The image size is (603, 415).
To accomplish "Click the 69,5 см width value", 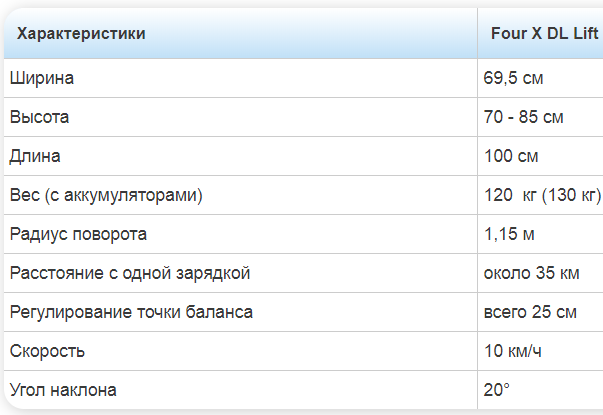I will (x=514, y=78).
